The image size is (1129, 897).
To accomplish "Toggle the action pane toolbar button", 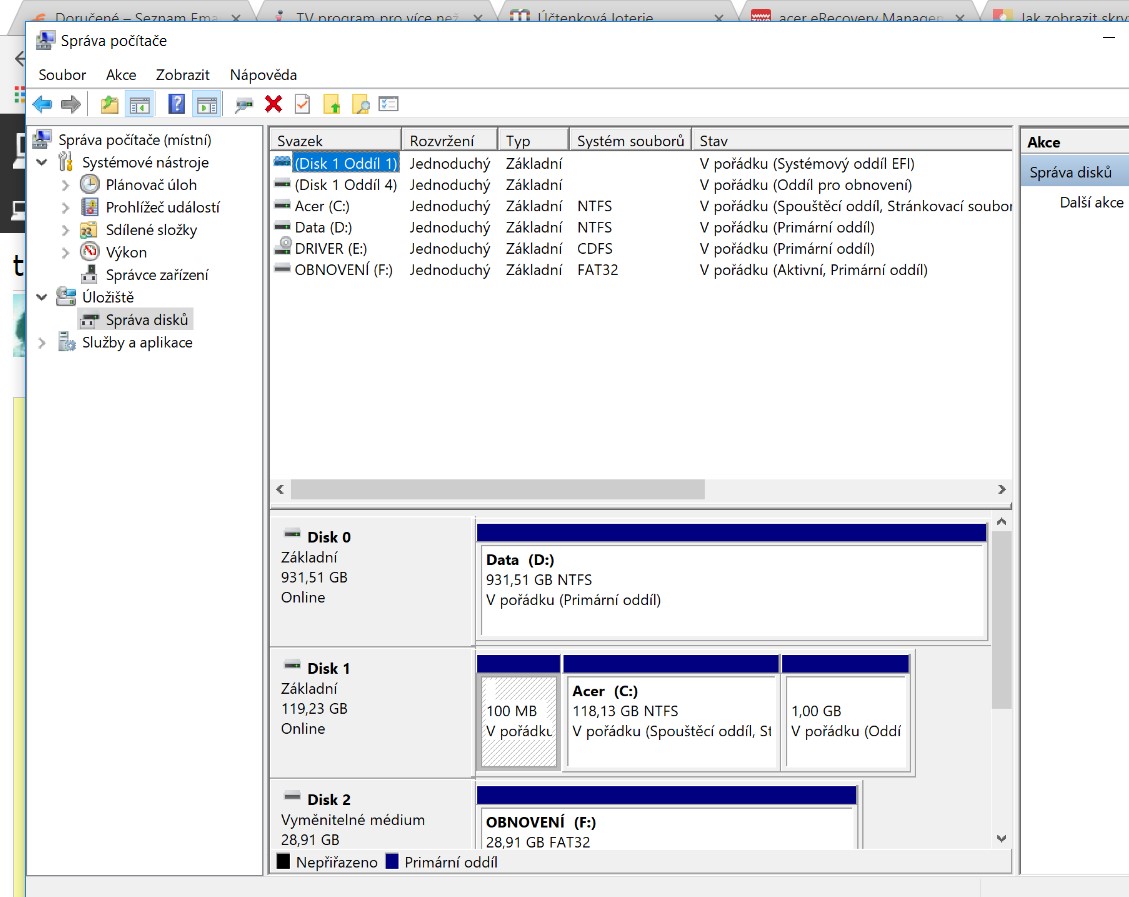I will 207,104.
